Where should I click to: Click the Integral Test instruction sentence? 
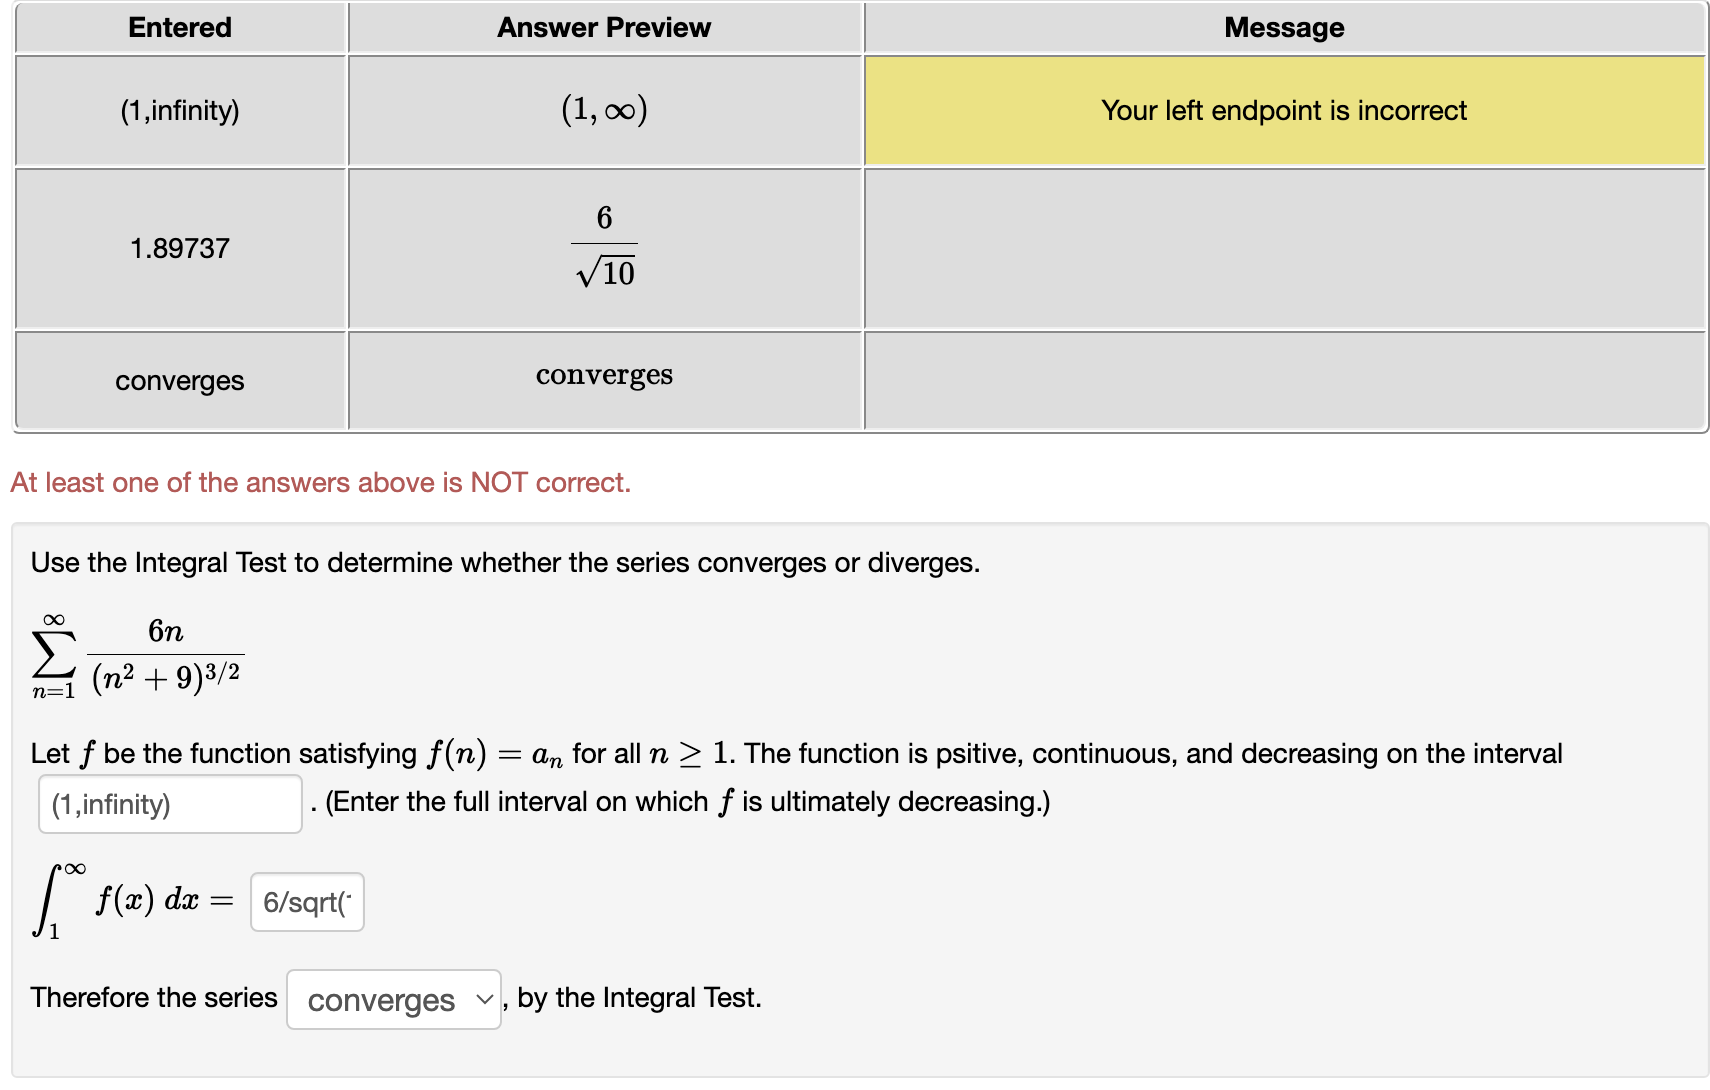(505, 562)
